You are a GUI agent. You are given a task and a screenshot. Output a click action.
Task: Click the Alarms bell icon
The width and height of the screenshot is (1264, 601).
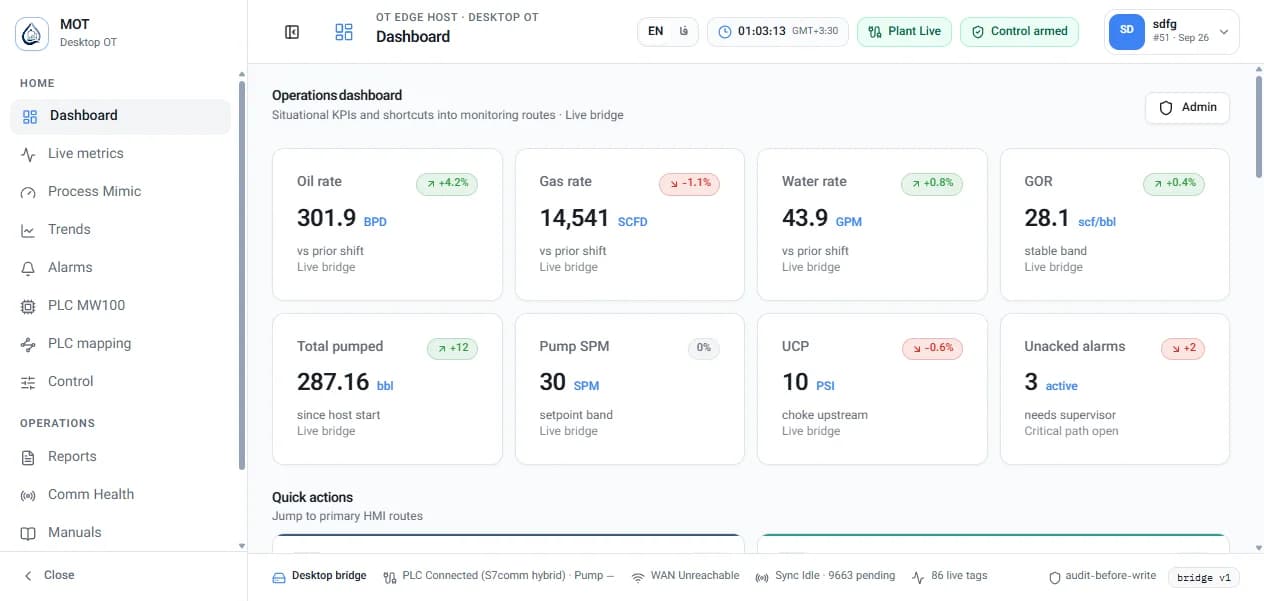pos(28,268)
